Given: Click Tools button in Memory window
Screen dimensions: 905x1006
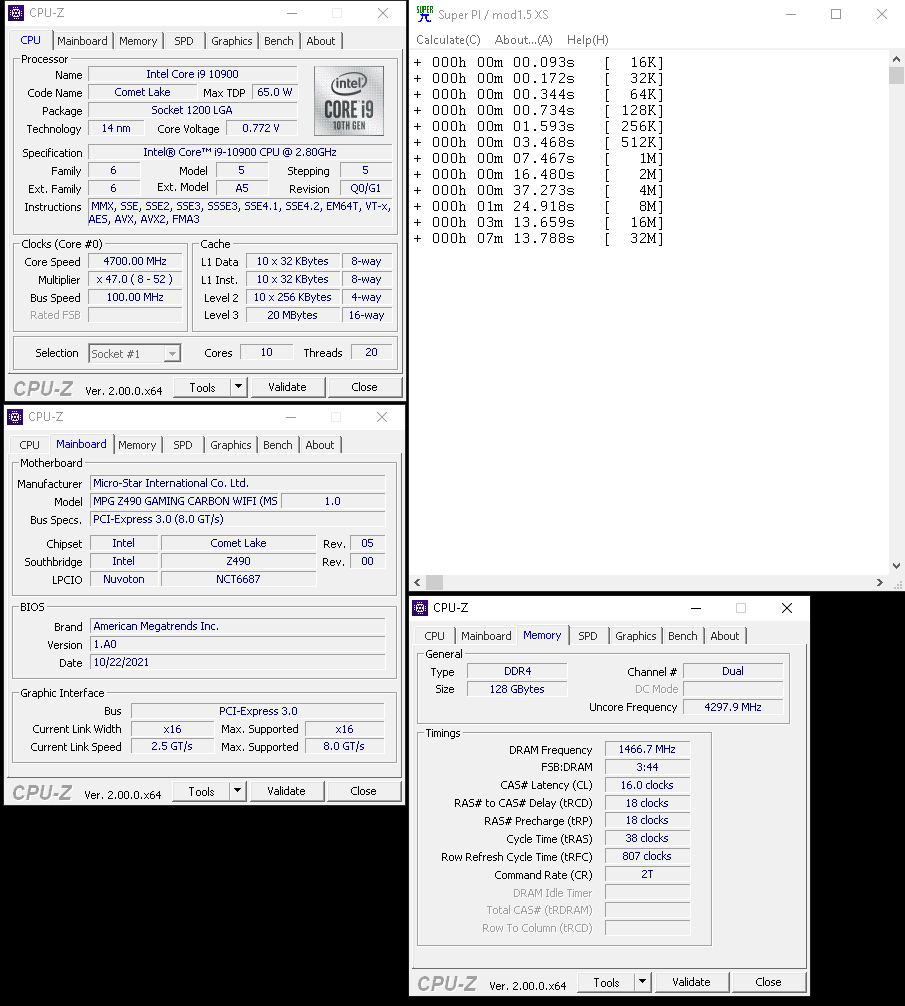Looking at the screenshot, I should pyautogui.click(x=606, y=982).
